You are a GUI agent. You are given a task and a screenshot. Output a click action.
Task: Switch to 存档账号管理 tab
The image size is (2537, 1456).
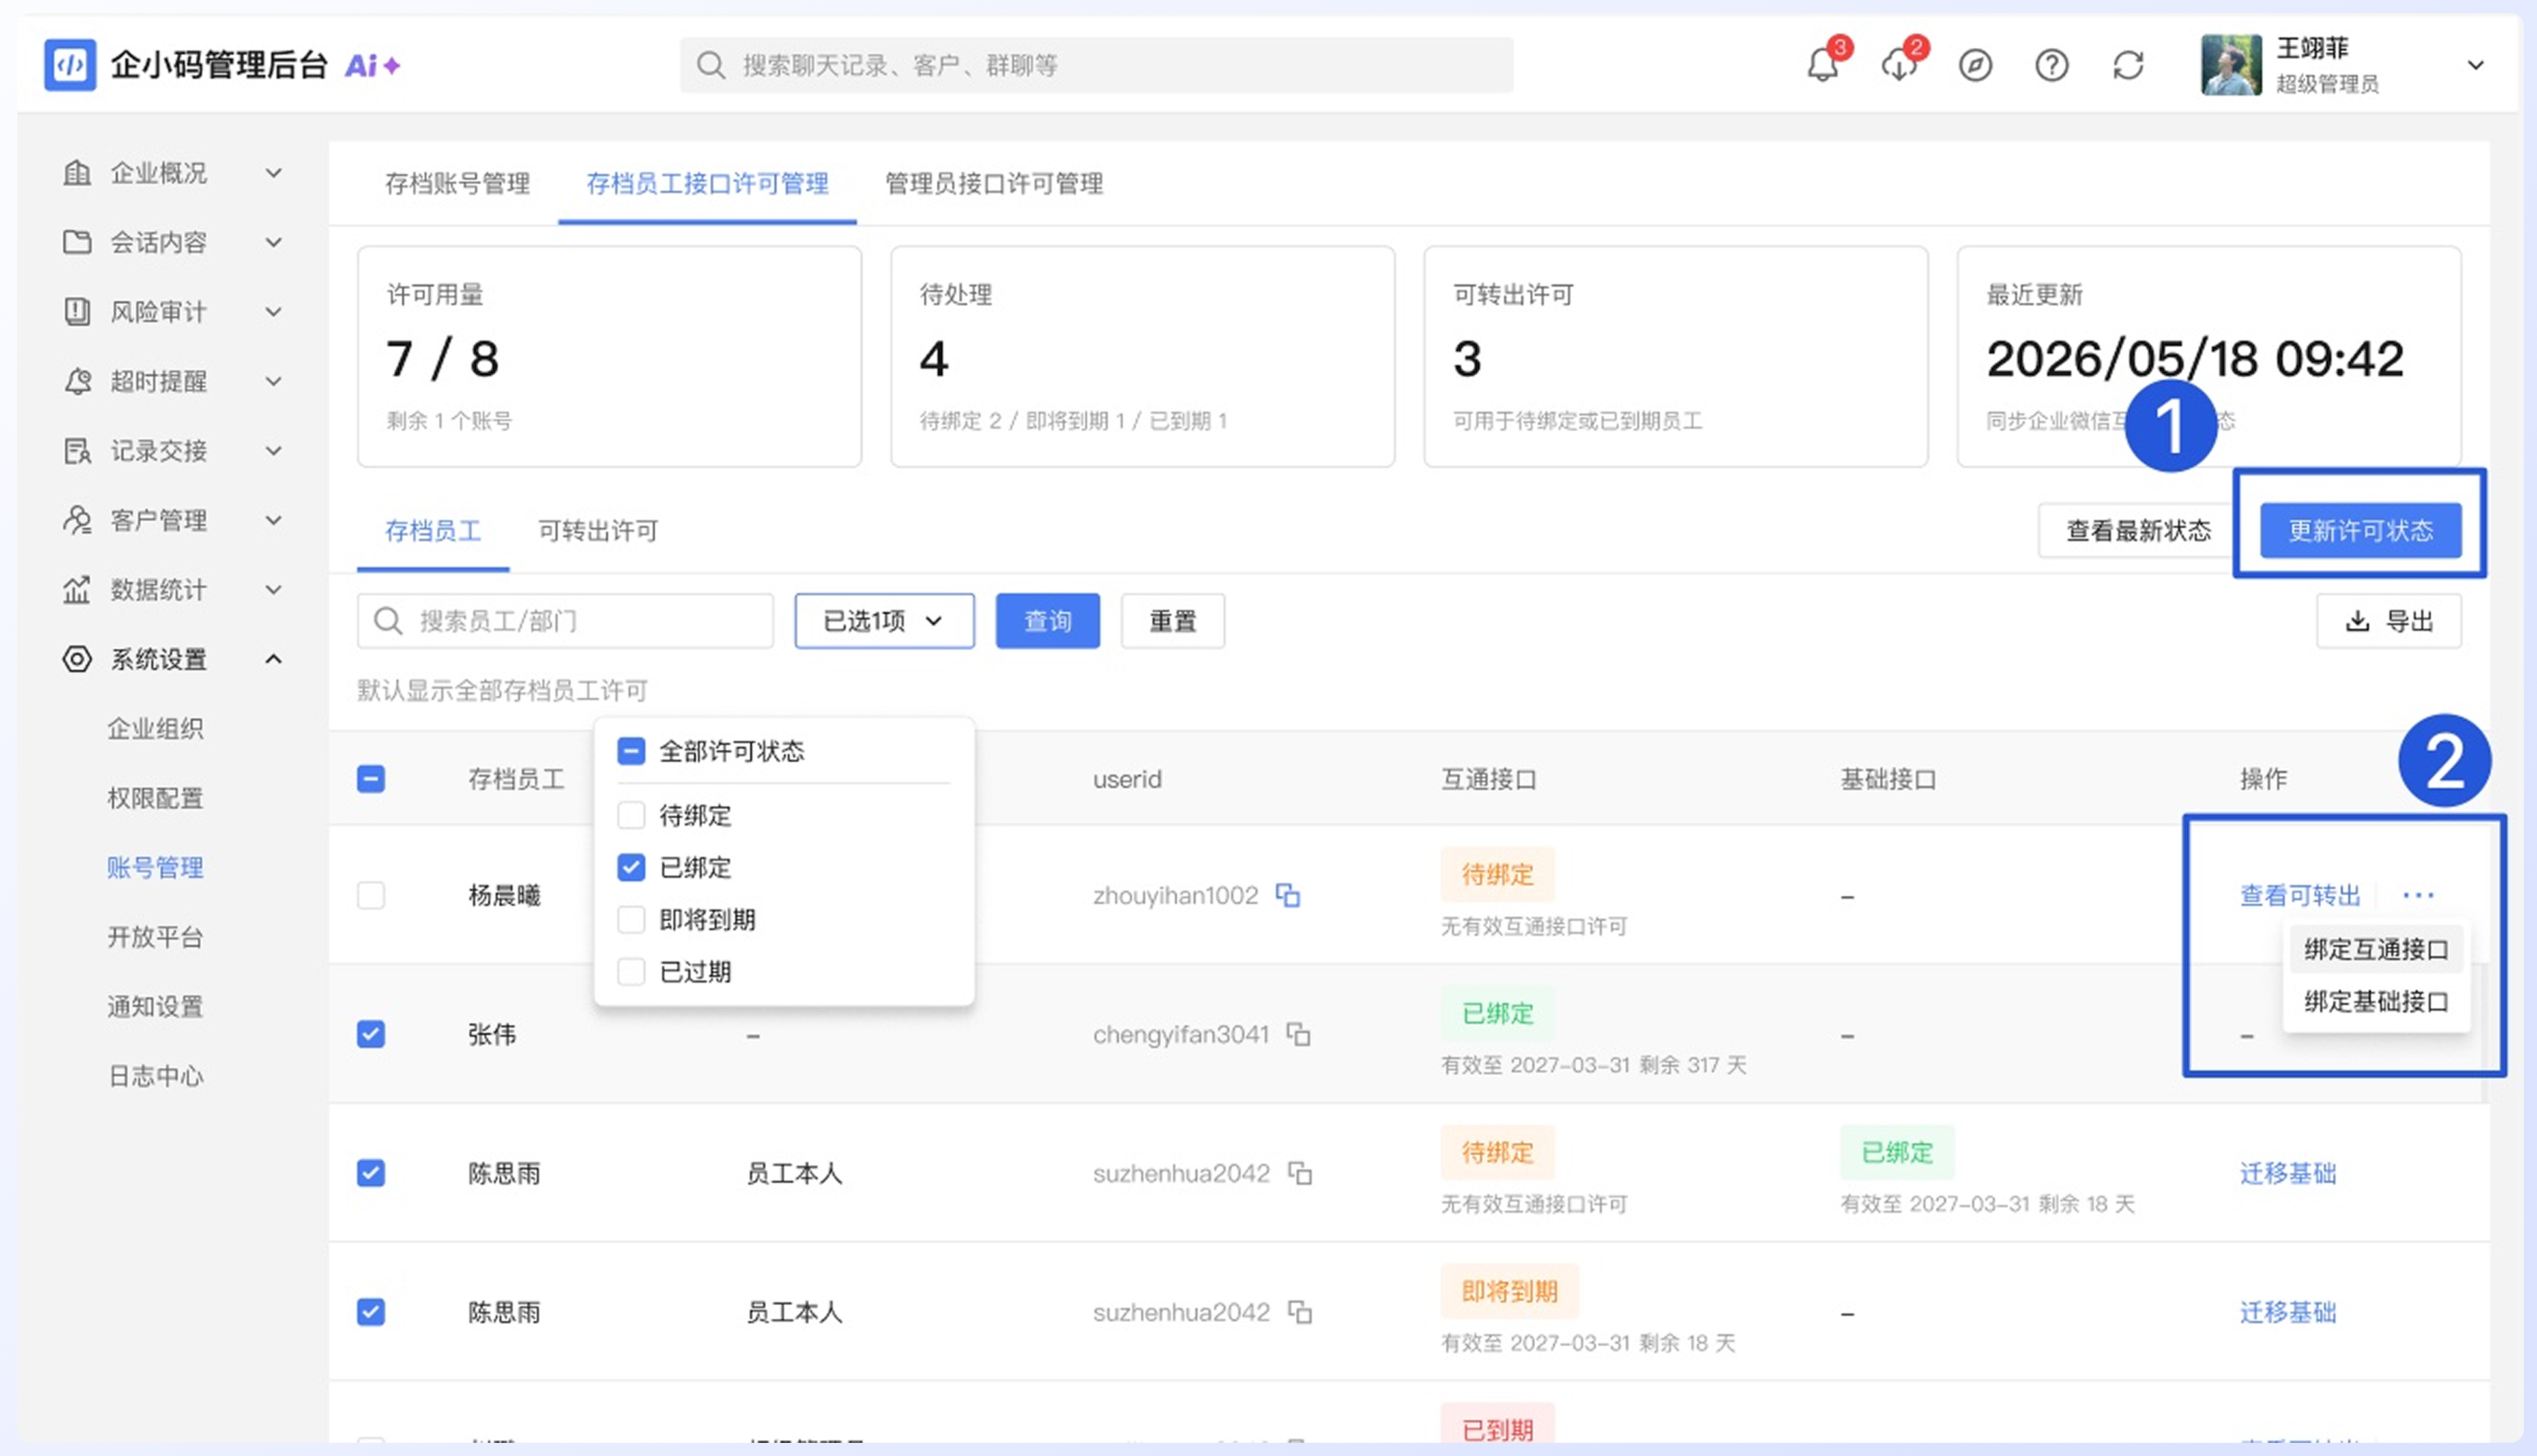pos(457,184)
